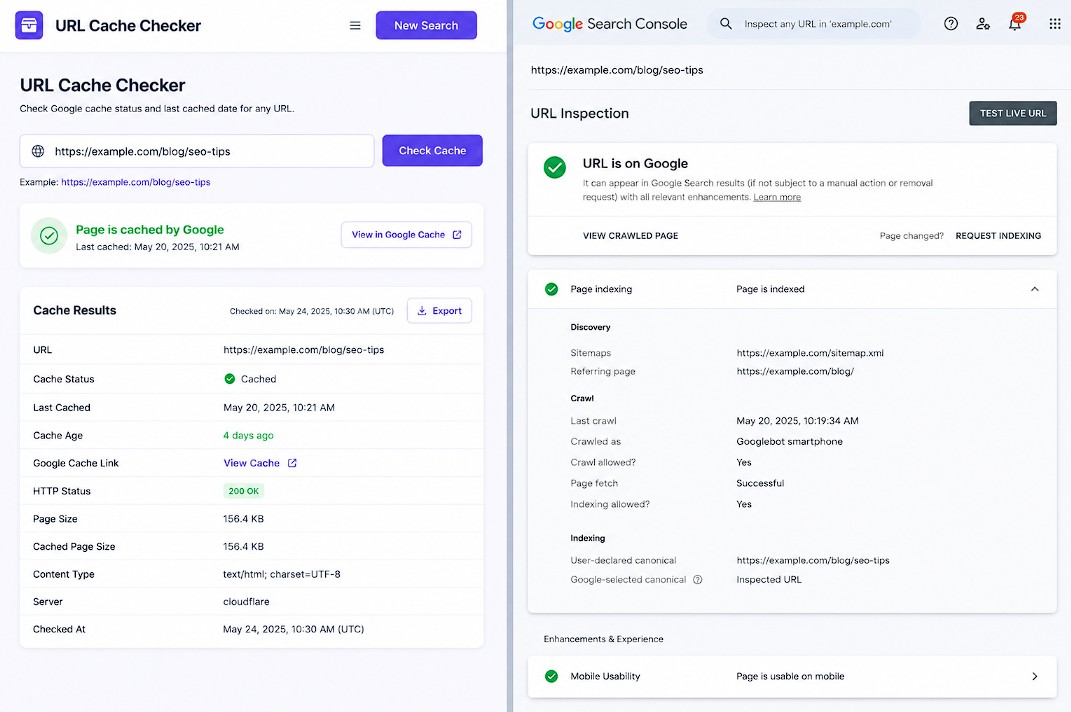This screenshot has height=712, width=1071.
Task: Click the Check Cache button
Action: [432, 150]
